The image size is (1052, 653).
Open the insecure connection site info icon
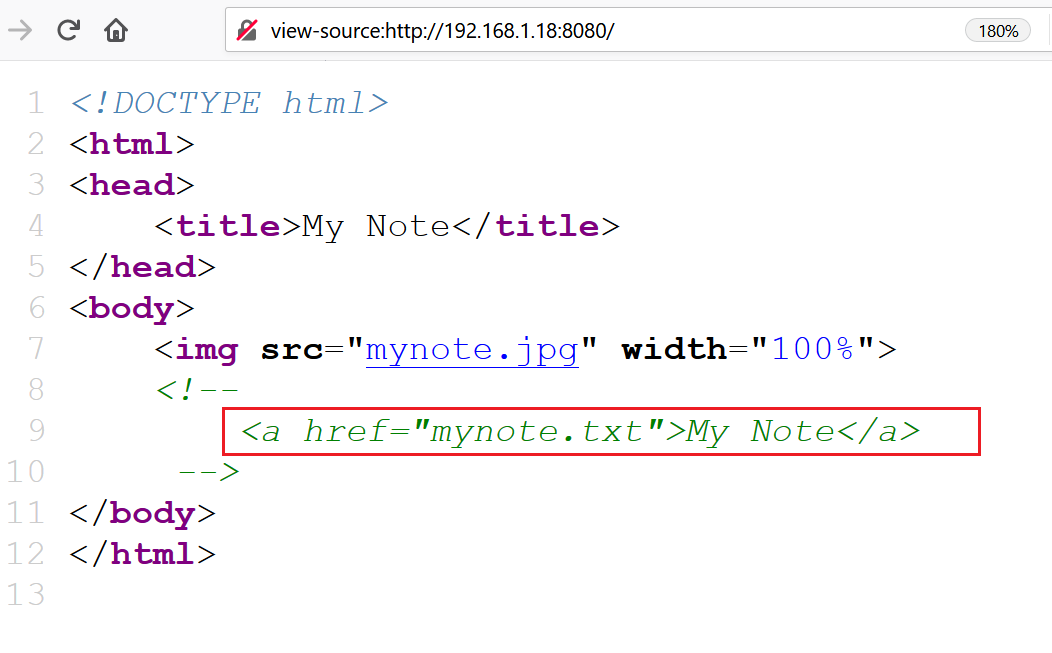(247, 31)
